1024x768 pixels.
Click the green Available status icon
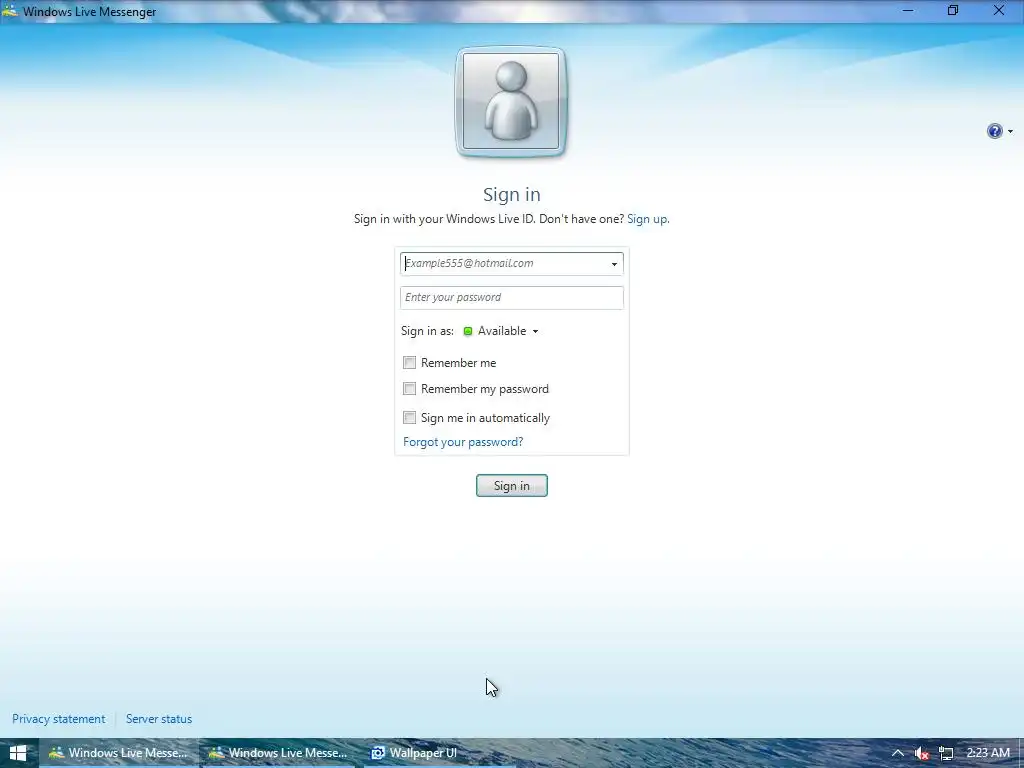pyautogui.click(x=468, y=331)
